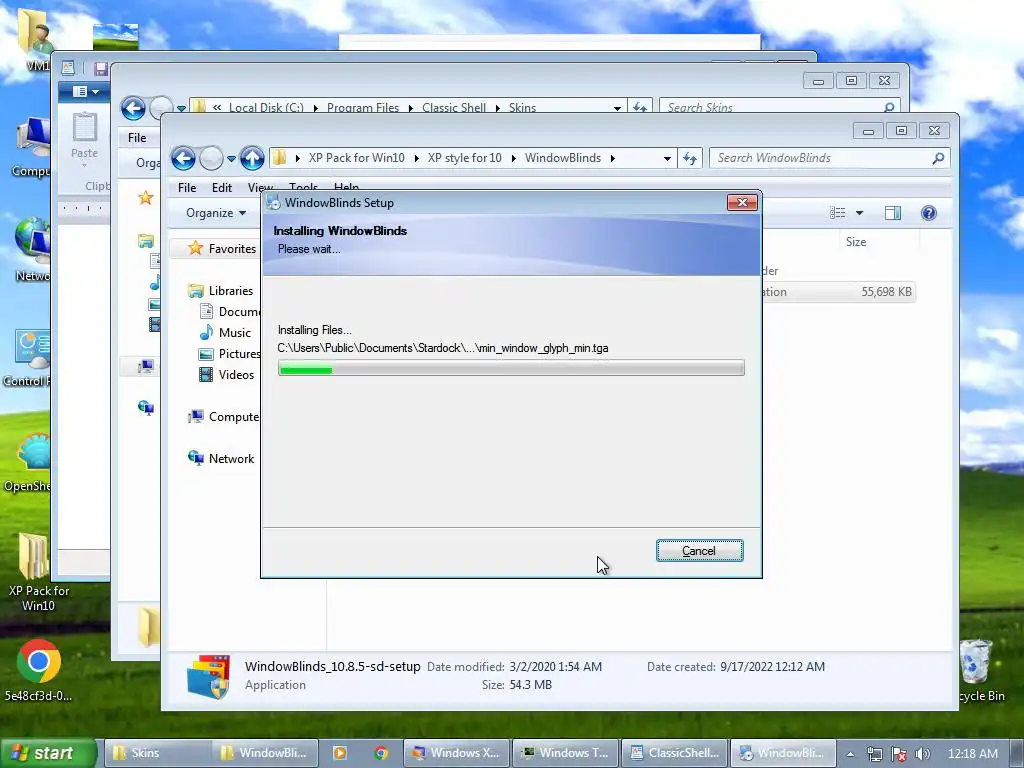Click the Chrome taskbar icon
1024x768 pixels.
pos(381,753)
